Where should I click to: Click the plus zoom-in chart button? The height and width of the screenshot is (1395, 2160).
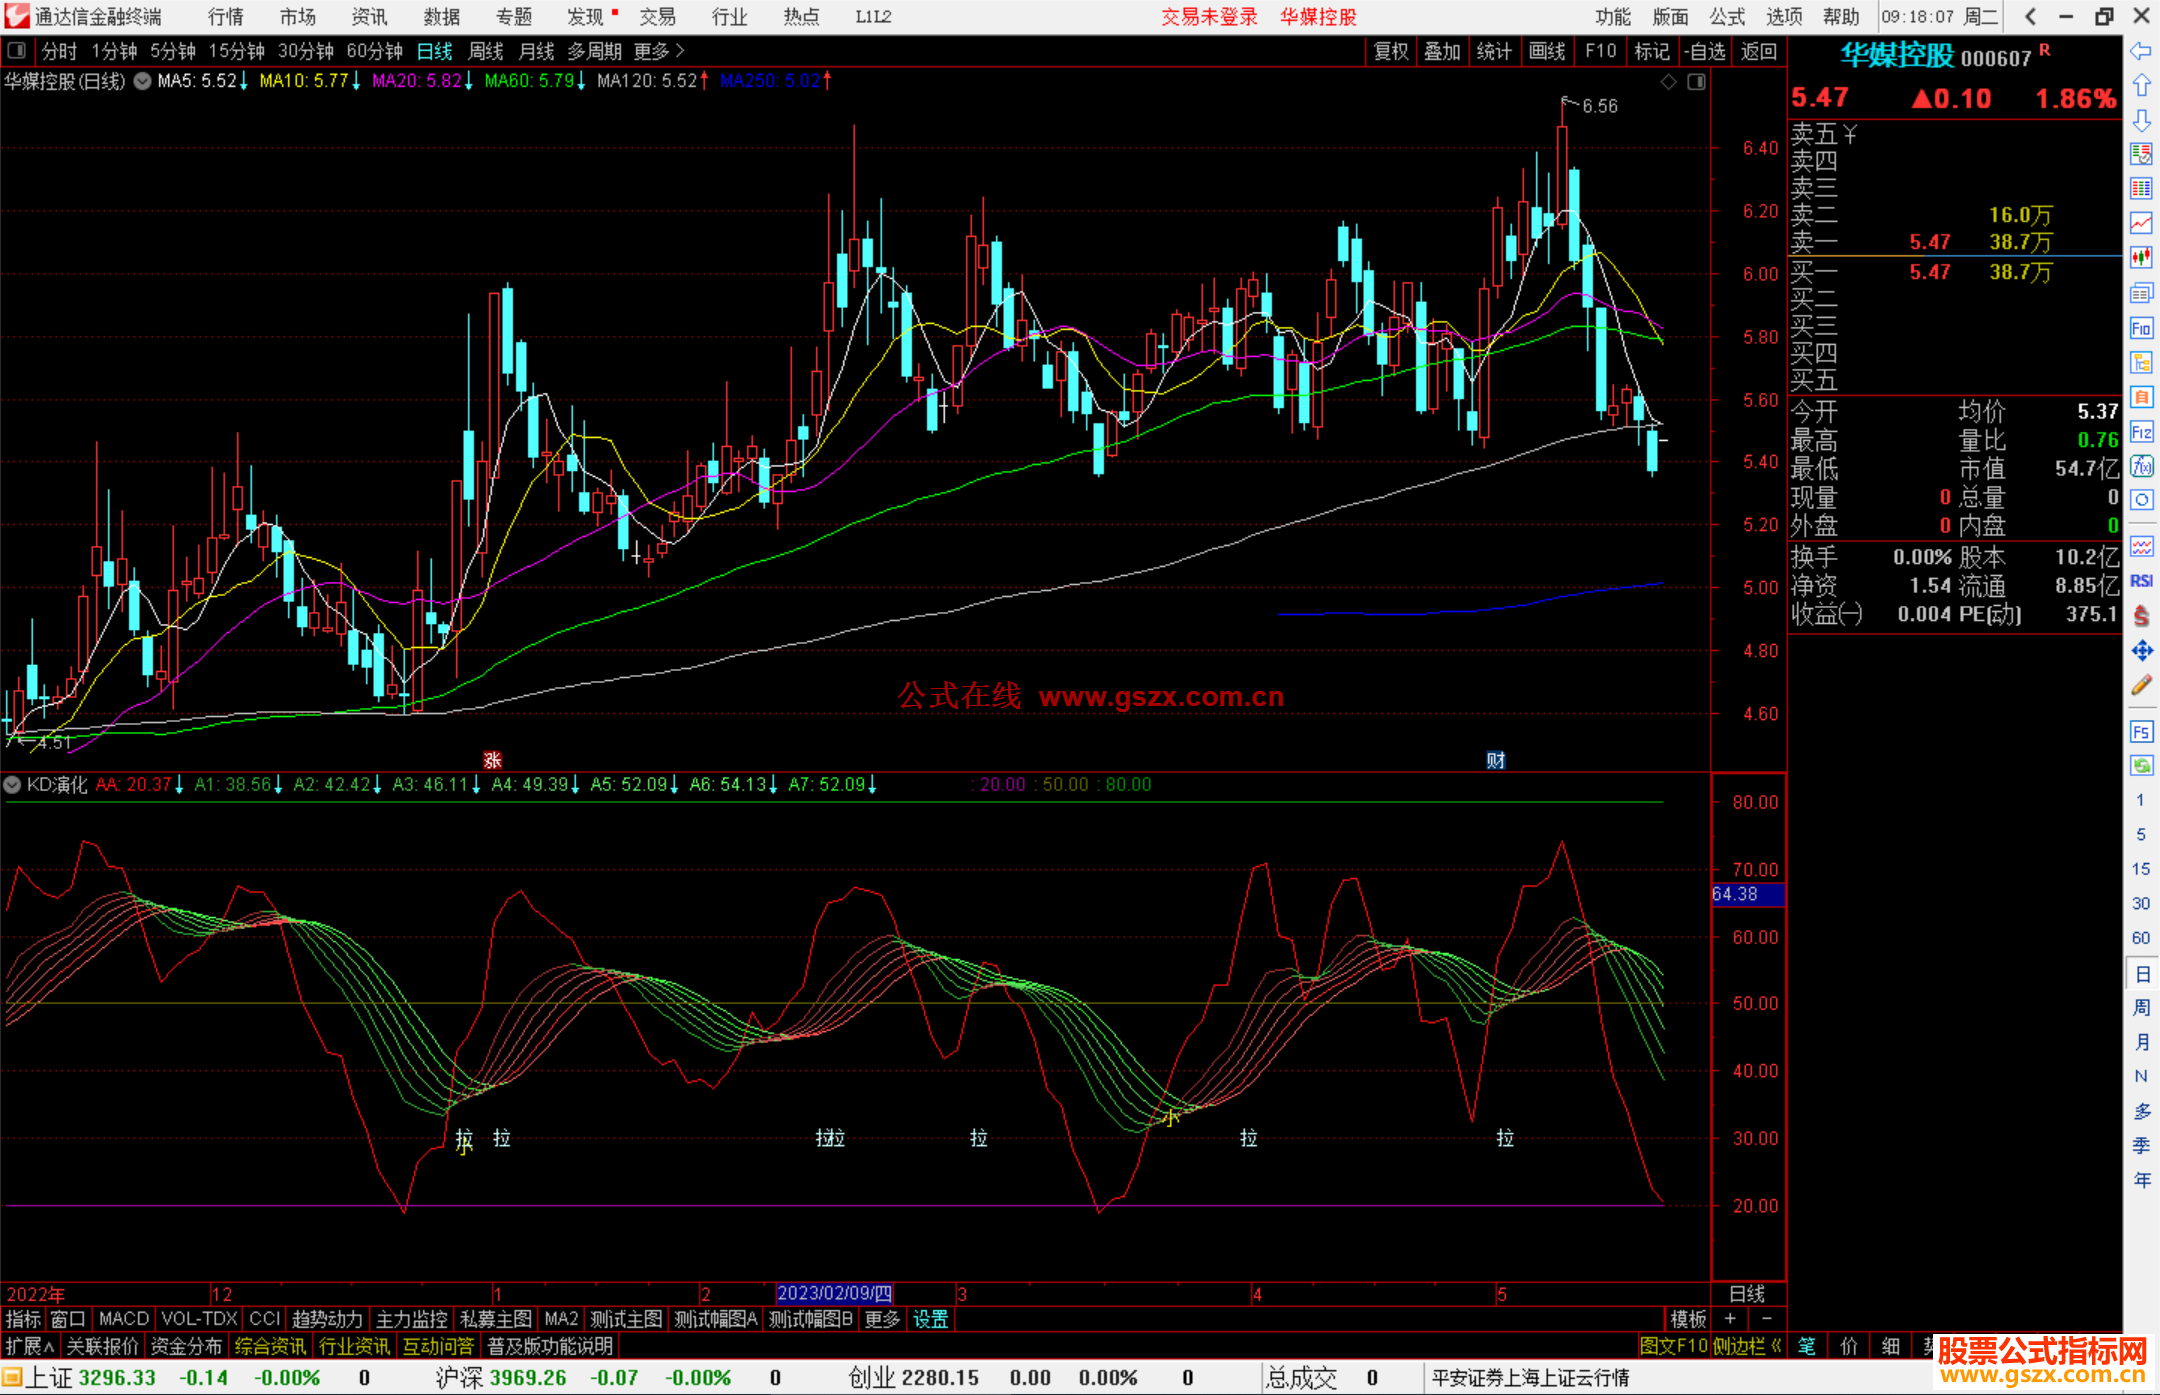point(1731,1319)
